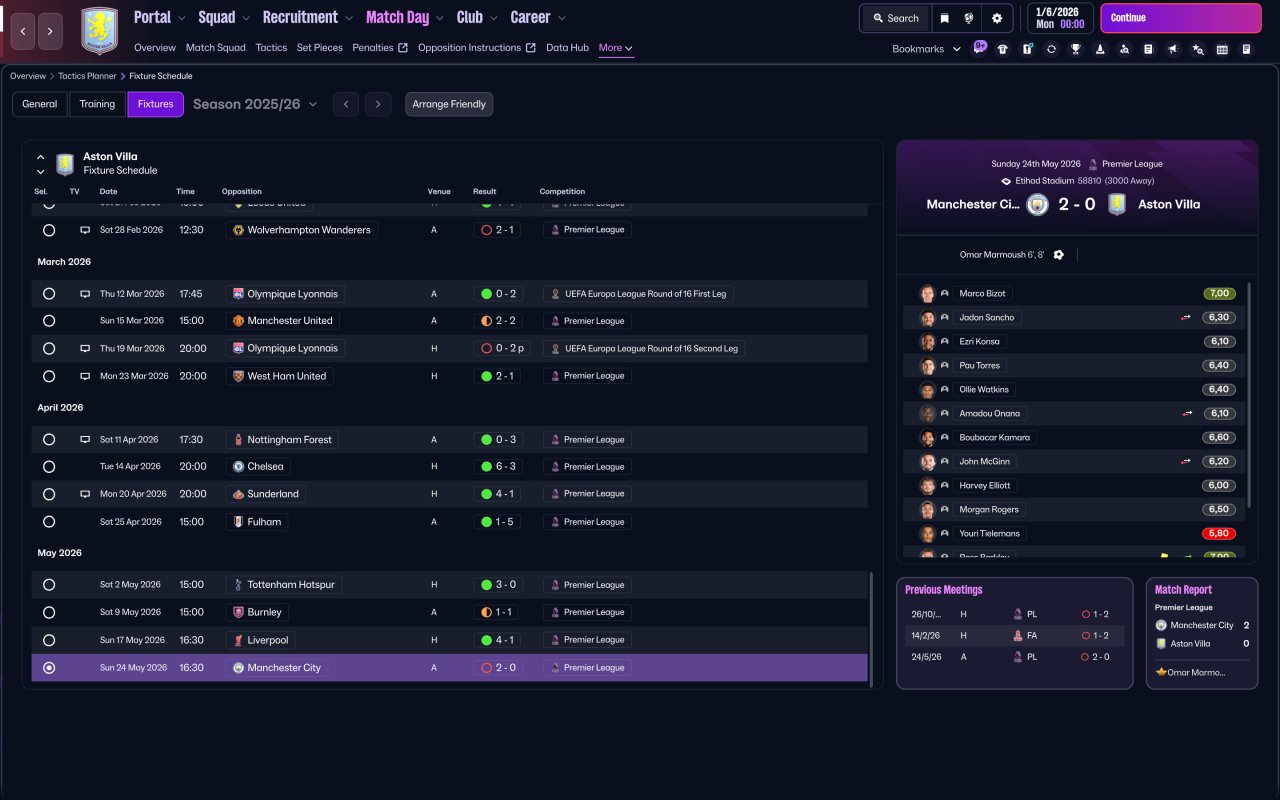
Task: Click the calendar icon in bookmarks bar
Action: click(1222, 49)
